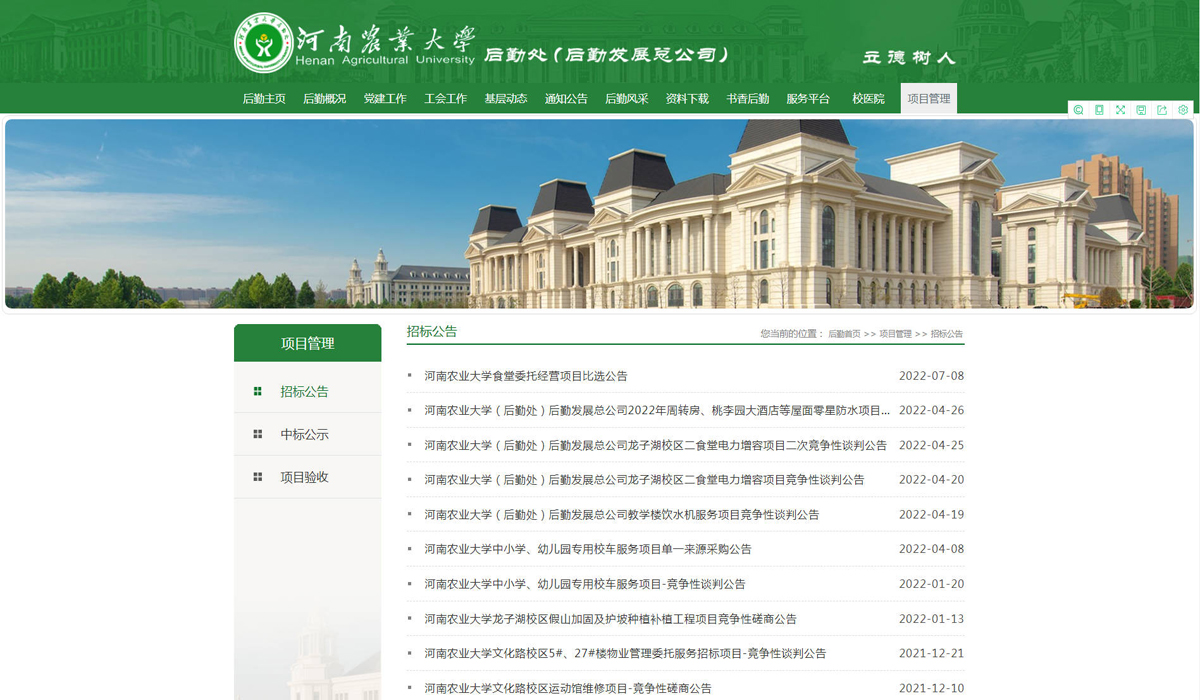
Task: Open the 运动馆维修项目 竞争性磋商公告 link
Action: [568, 688]
